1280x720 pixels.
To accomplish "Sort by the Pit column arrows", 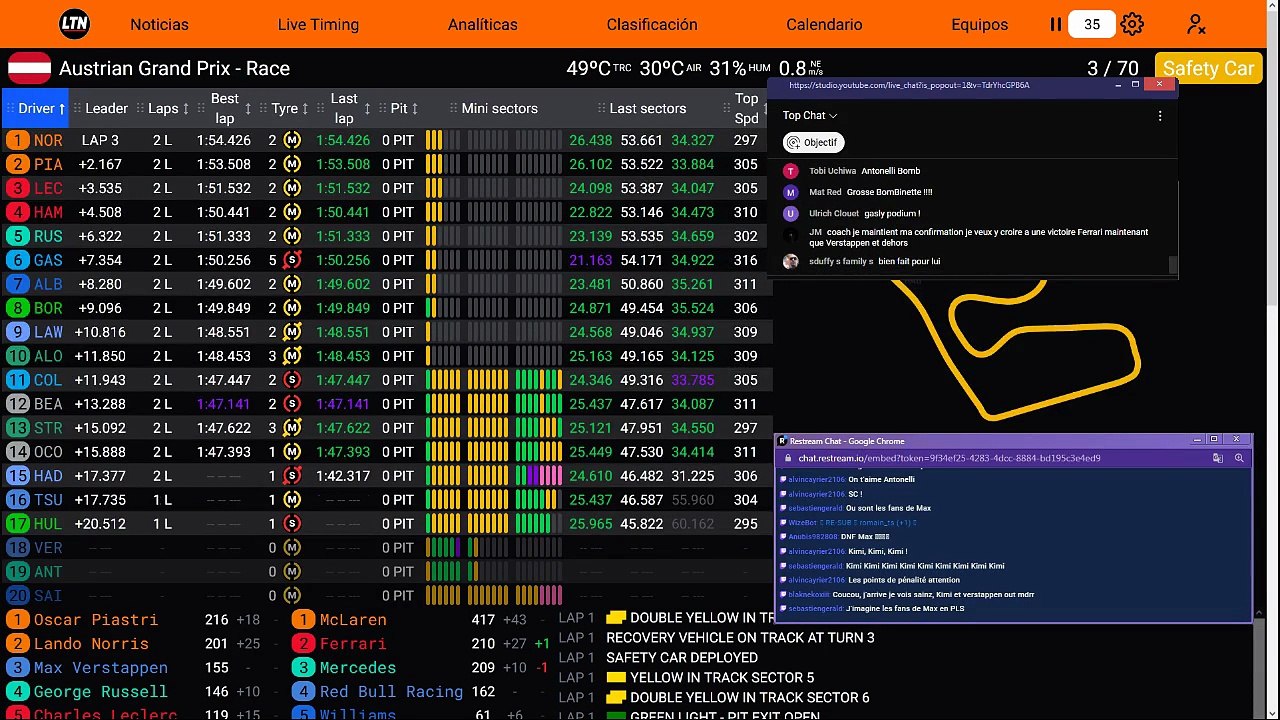I will click(x=414, y=108).
